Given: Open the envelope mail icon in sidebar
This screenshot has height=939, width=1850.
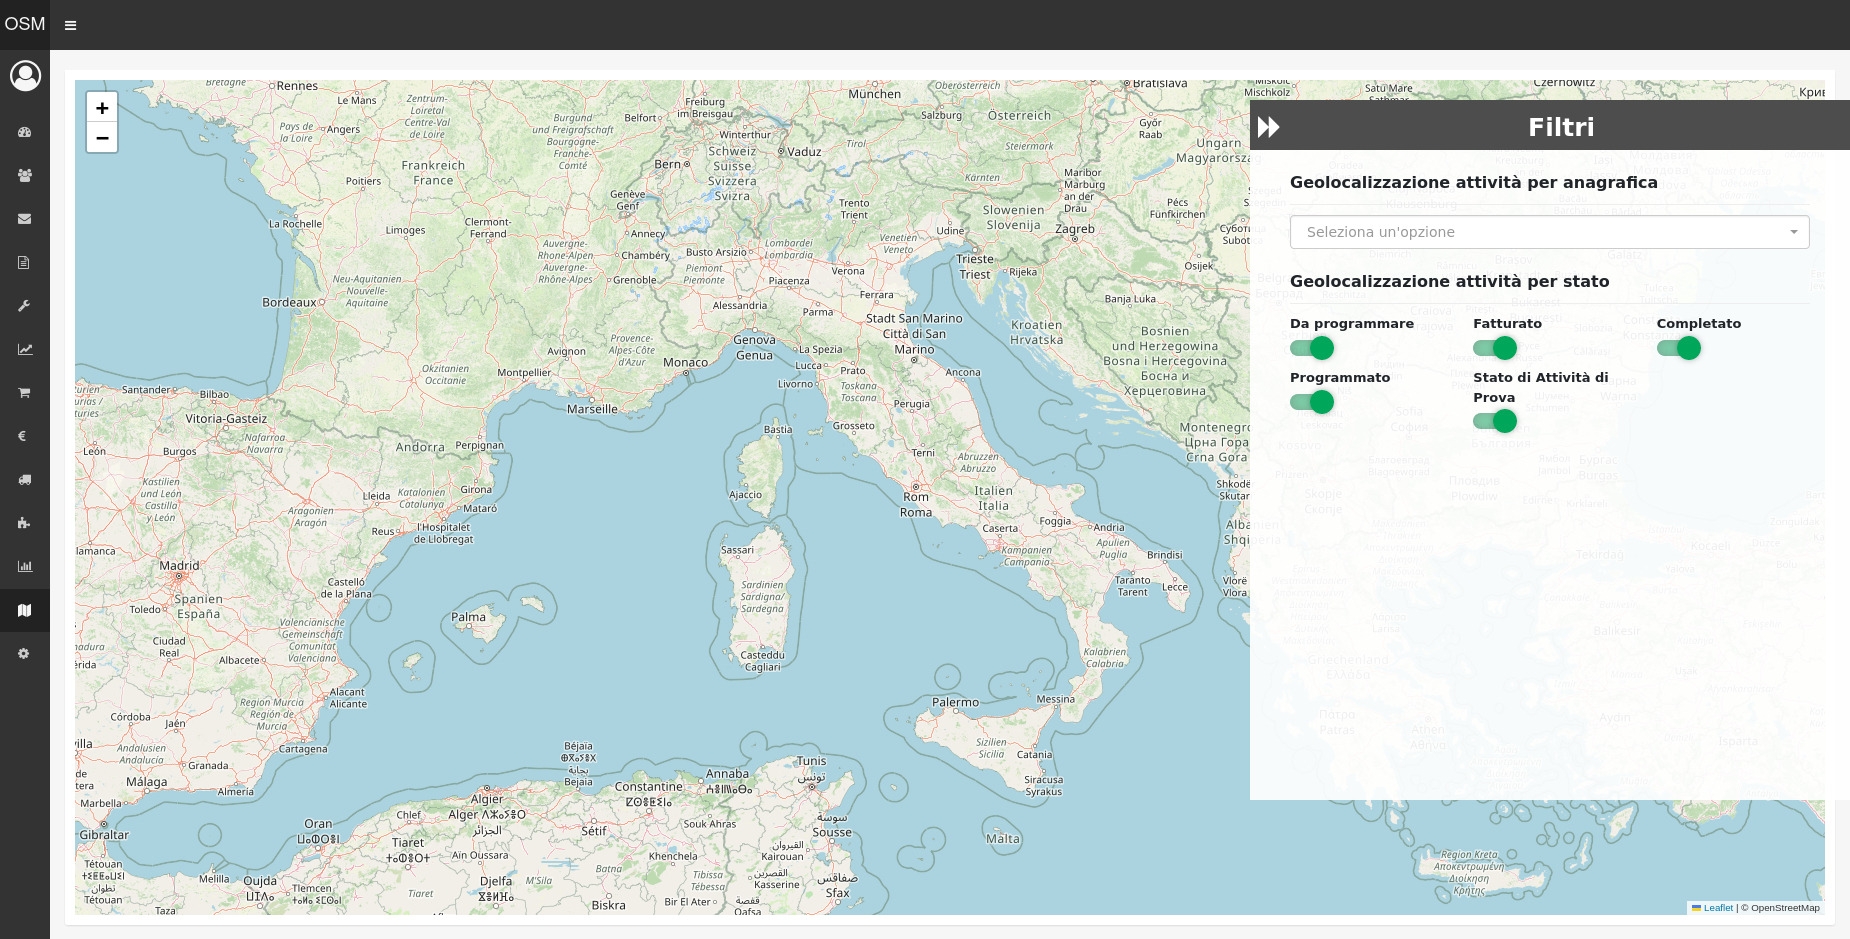Looking at the screenshot, I should point(25,219).
